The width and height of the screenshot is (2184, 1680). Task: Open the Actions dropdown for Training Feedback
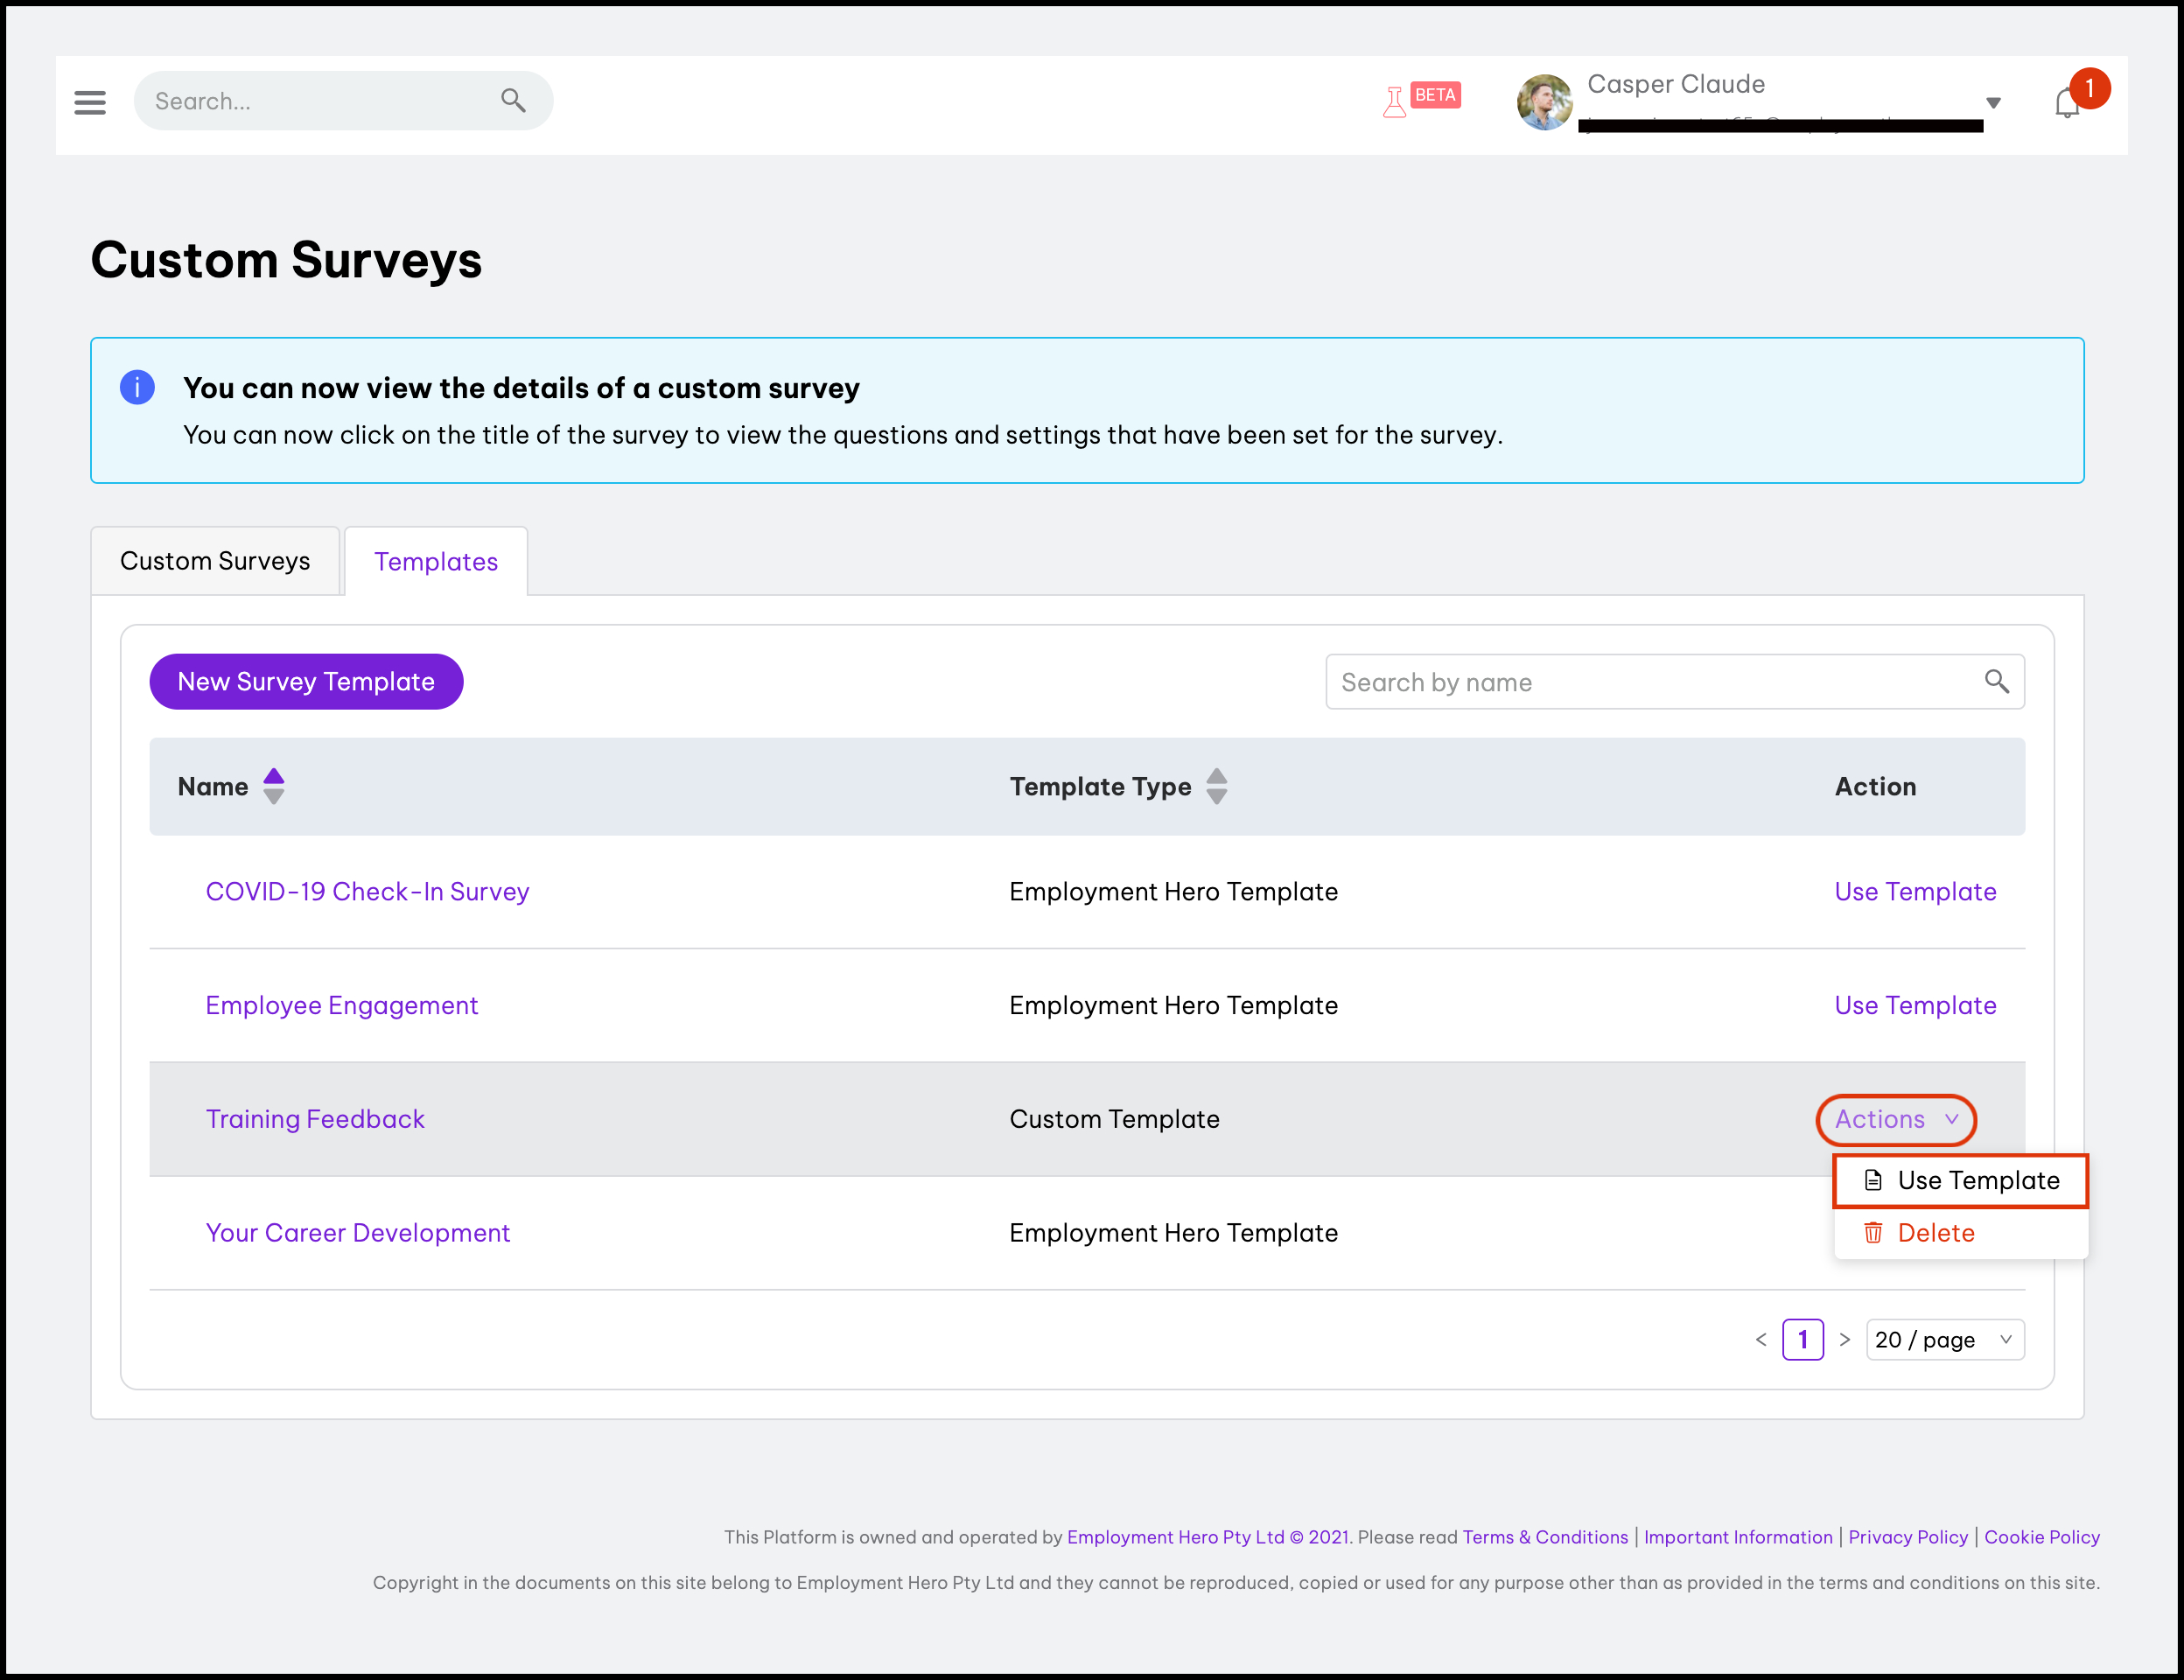1895,1119
